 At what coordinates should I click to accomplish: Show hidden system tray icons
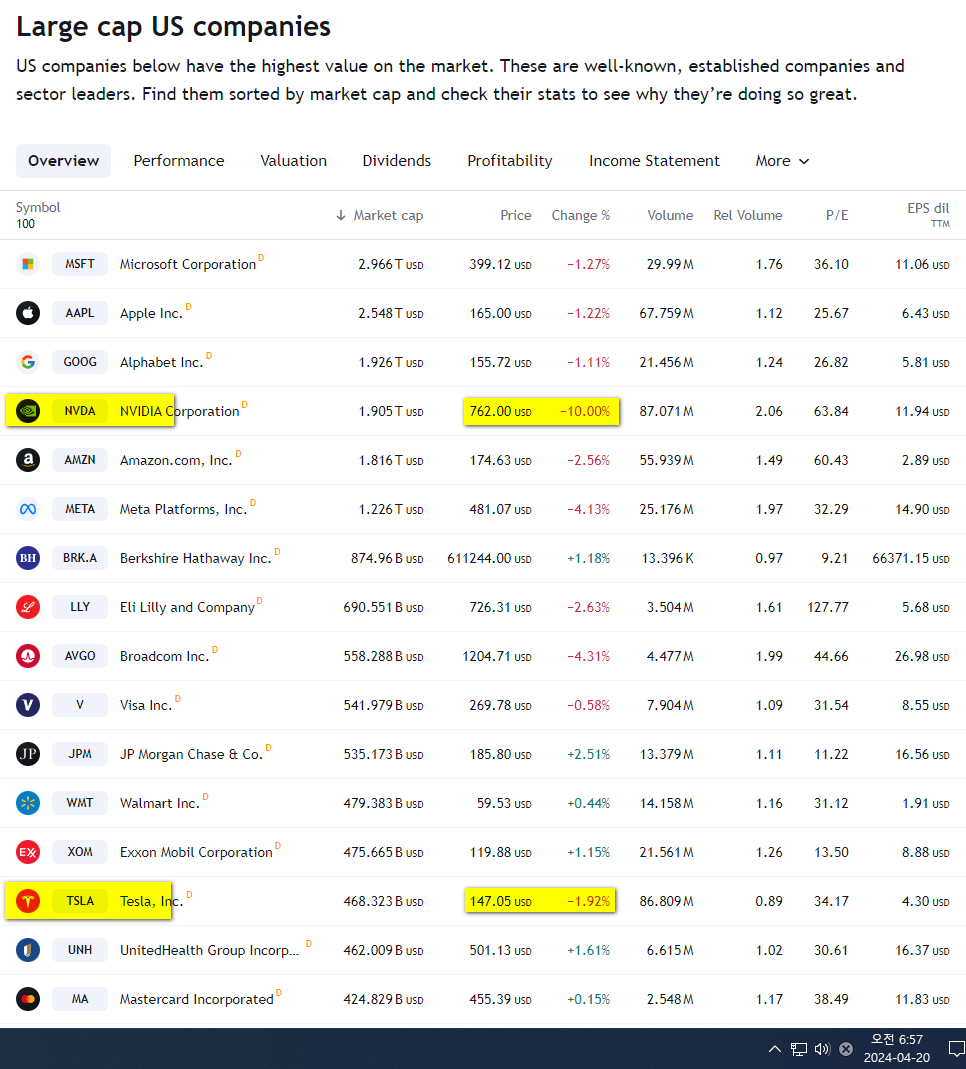(775, 1049)
